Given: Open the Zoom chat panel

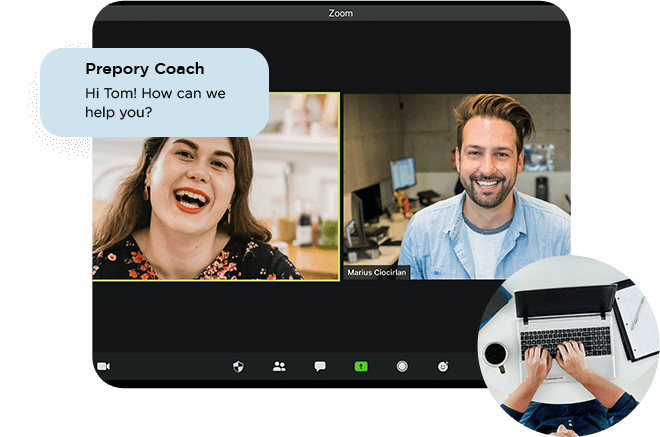Looking at the screenshot, I should [x=320, y=366].
